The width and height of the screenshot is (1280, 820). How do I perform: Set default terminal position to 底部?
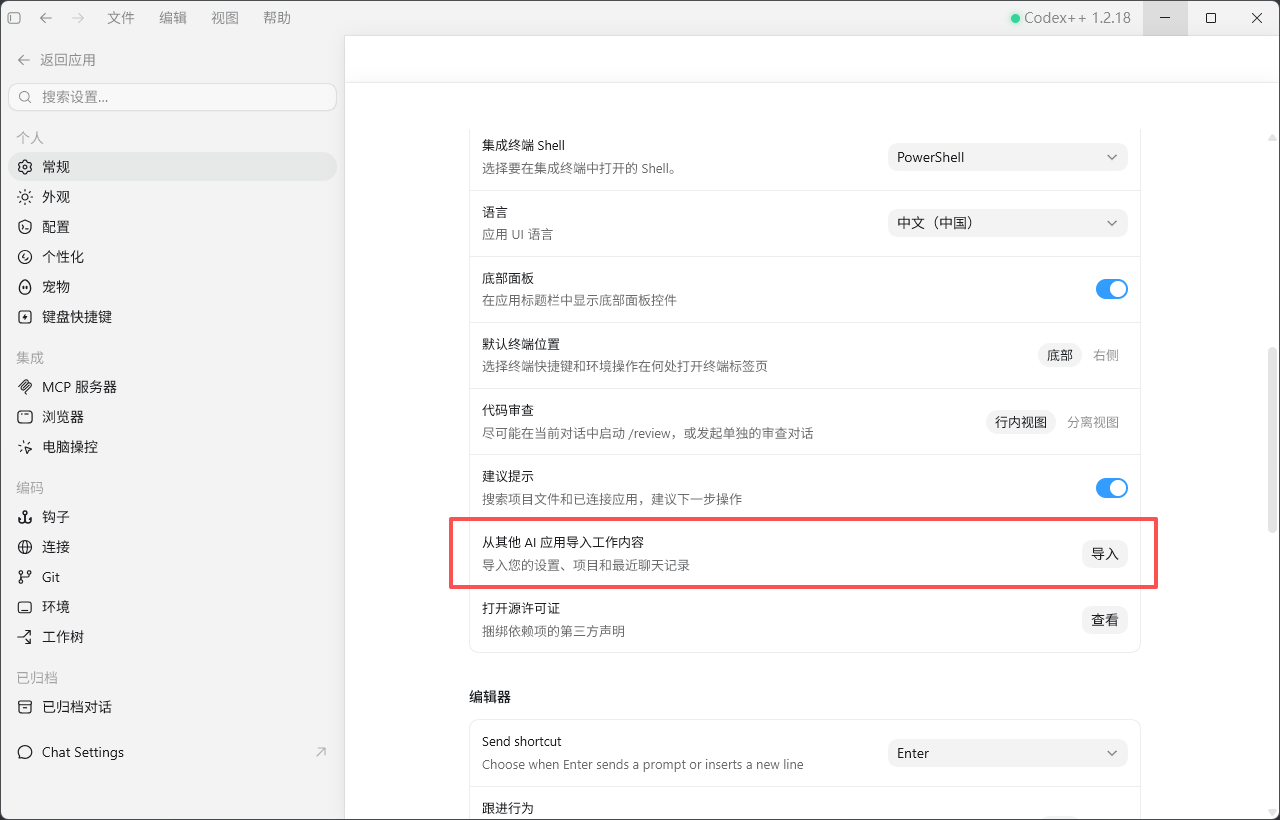point(1060,355)
